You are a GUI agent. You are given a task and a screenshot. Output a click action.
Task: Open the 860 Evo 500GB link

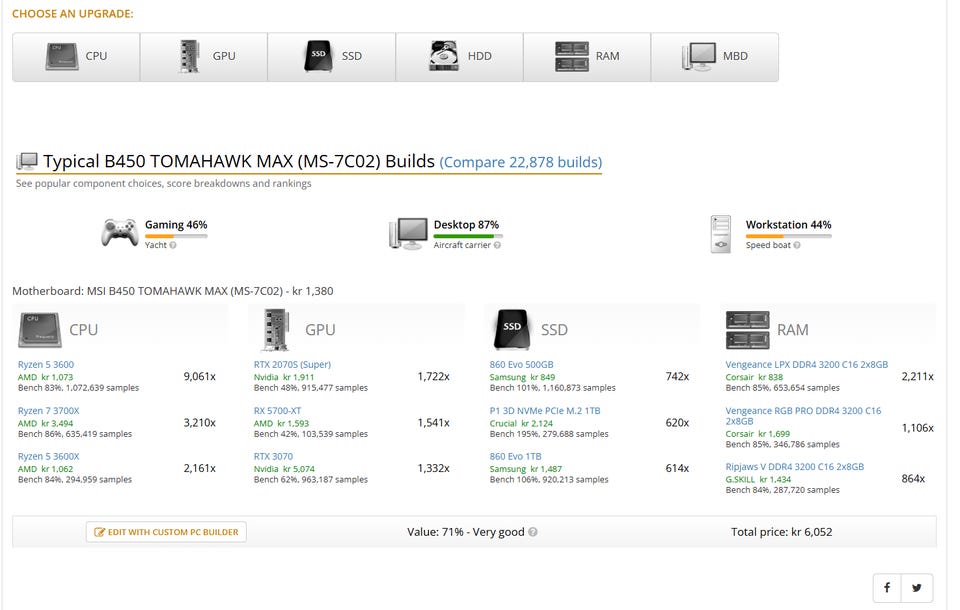[521, 364]
